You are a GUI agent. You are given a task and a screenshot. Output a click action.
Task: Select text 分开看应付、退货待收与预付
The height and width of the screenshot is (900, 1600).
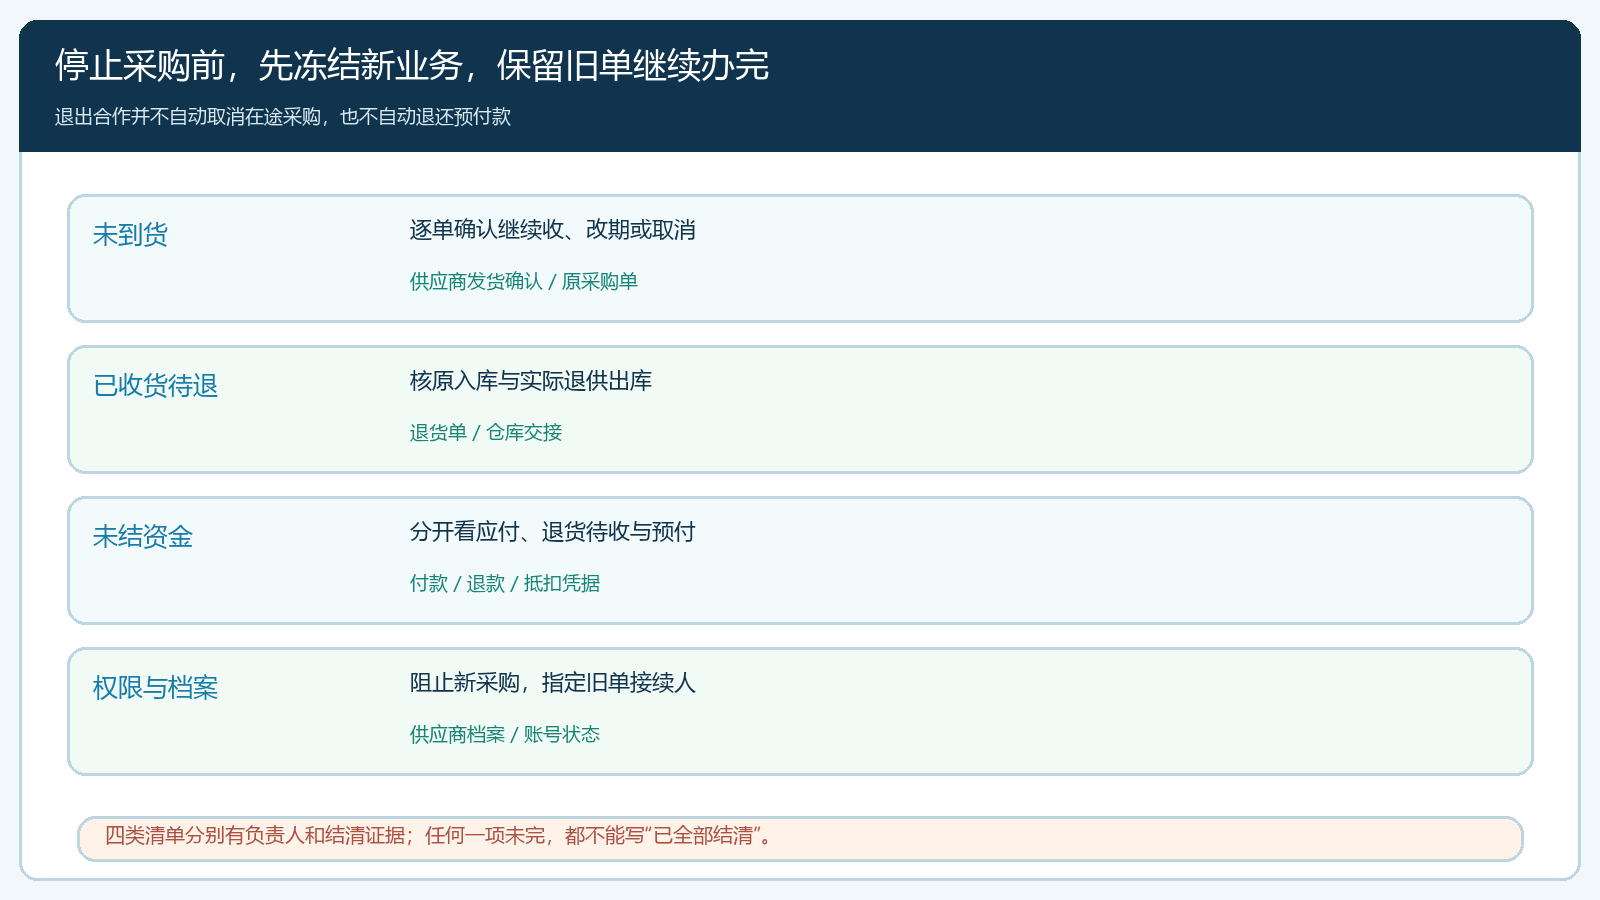coord(552,532)
